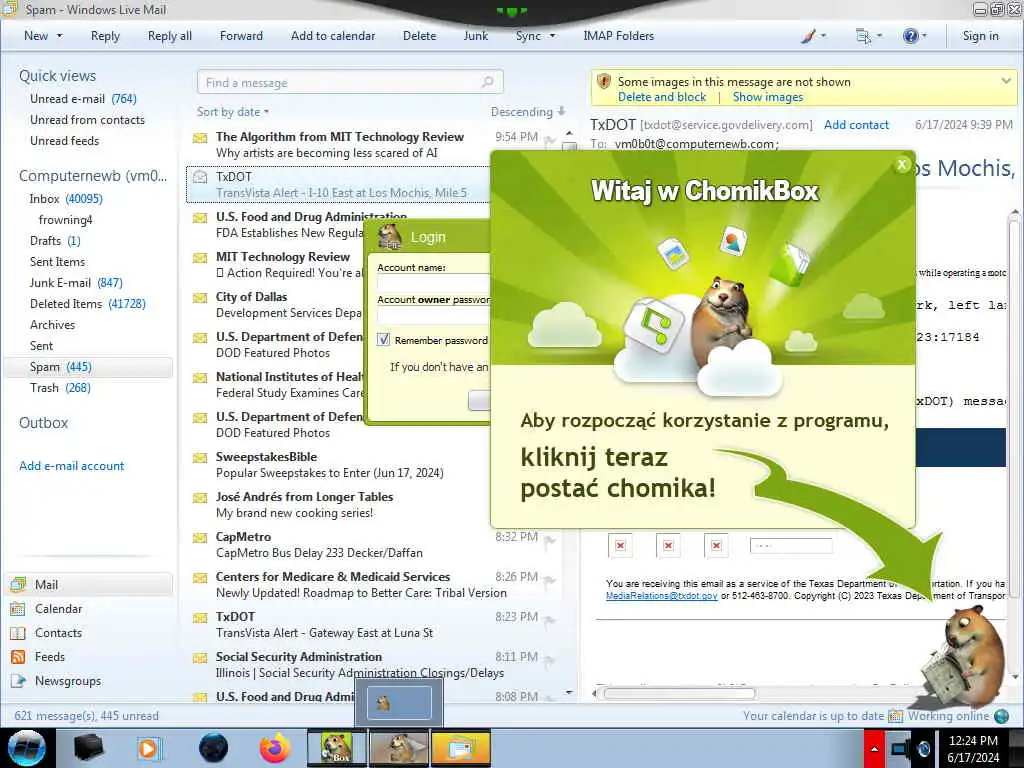Launch Firefox from taskbar
Screen dimensions: 1024x768
(x=275, y=748)
